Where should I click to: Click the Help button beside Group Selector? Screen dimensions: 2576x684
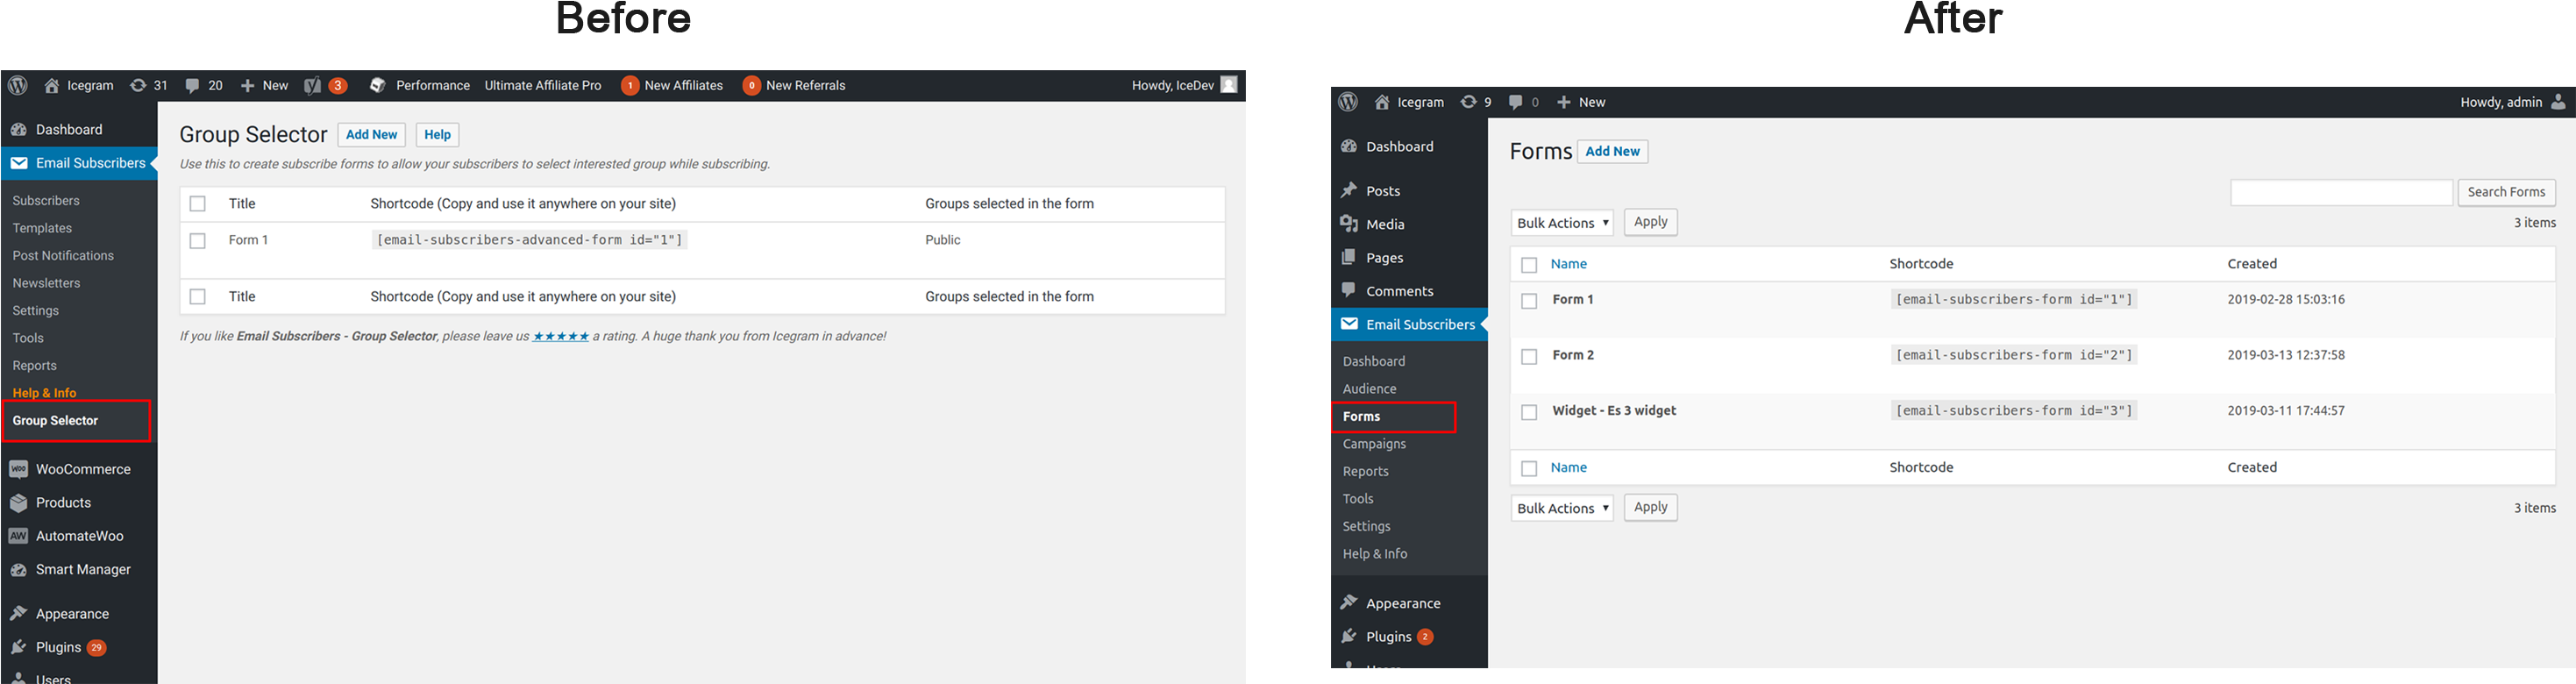437,135
